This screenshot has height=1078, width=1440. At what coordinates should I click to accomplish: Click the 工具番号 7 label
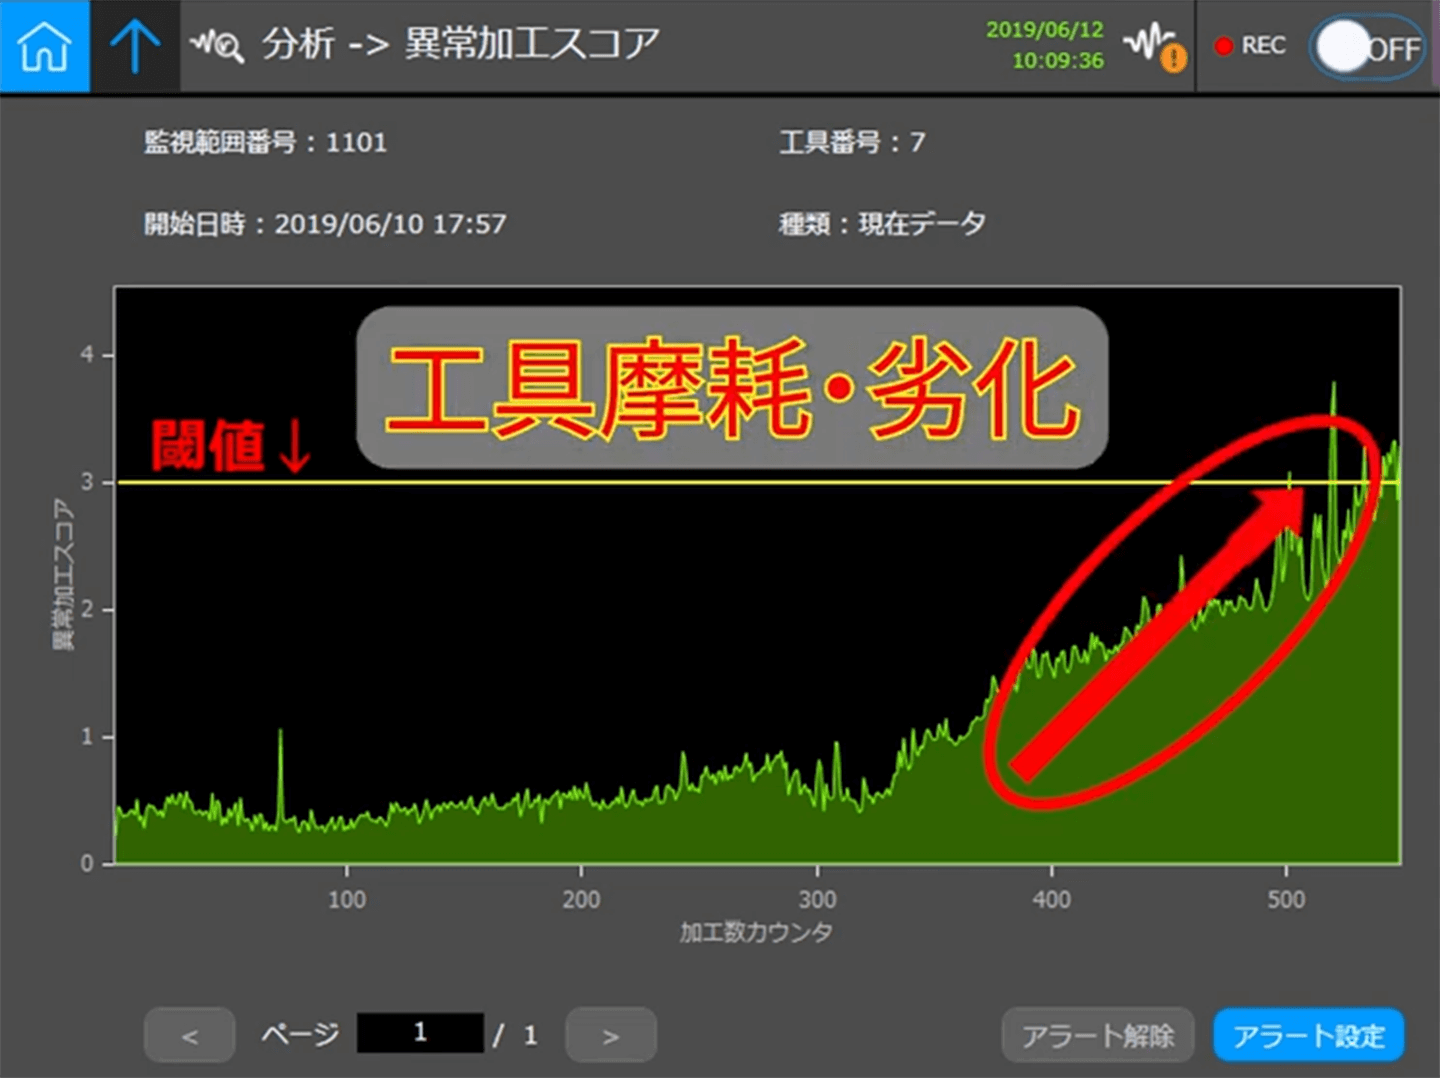[852, 142]
